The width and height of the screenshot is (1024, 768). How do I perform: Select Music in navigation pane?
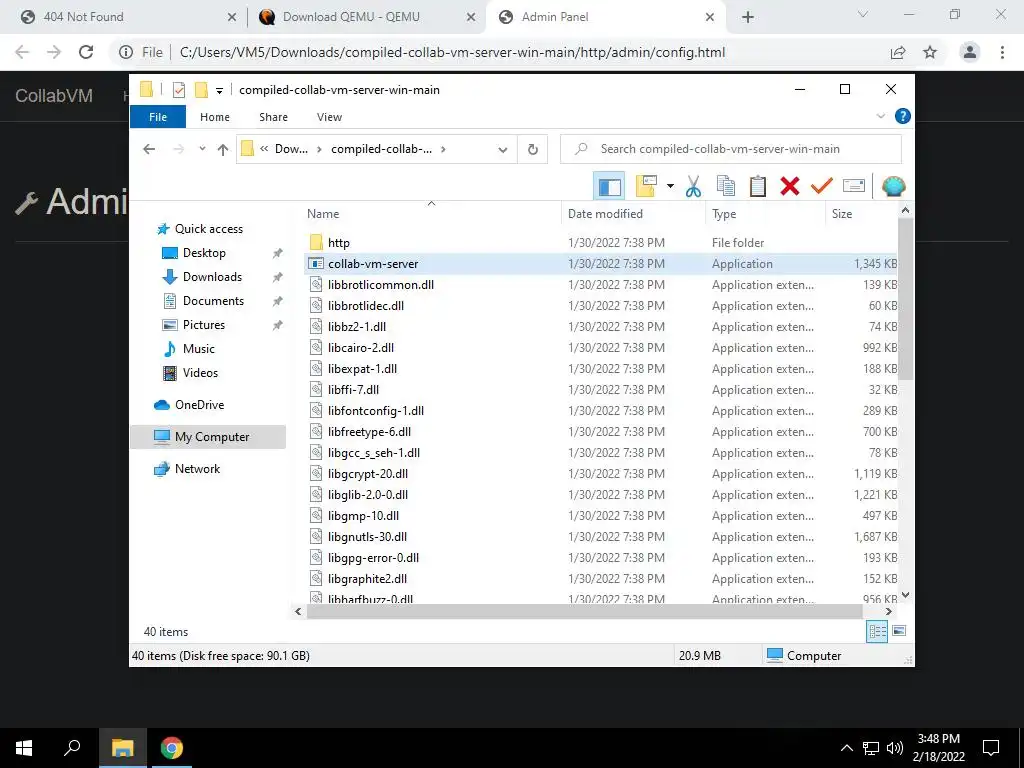[199, 349]
